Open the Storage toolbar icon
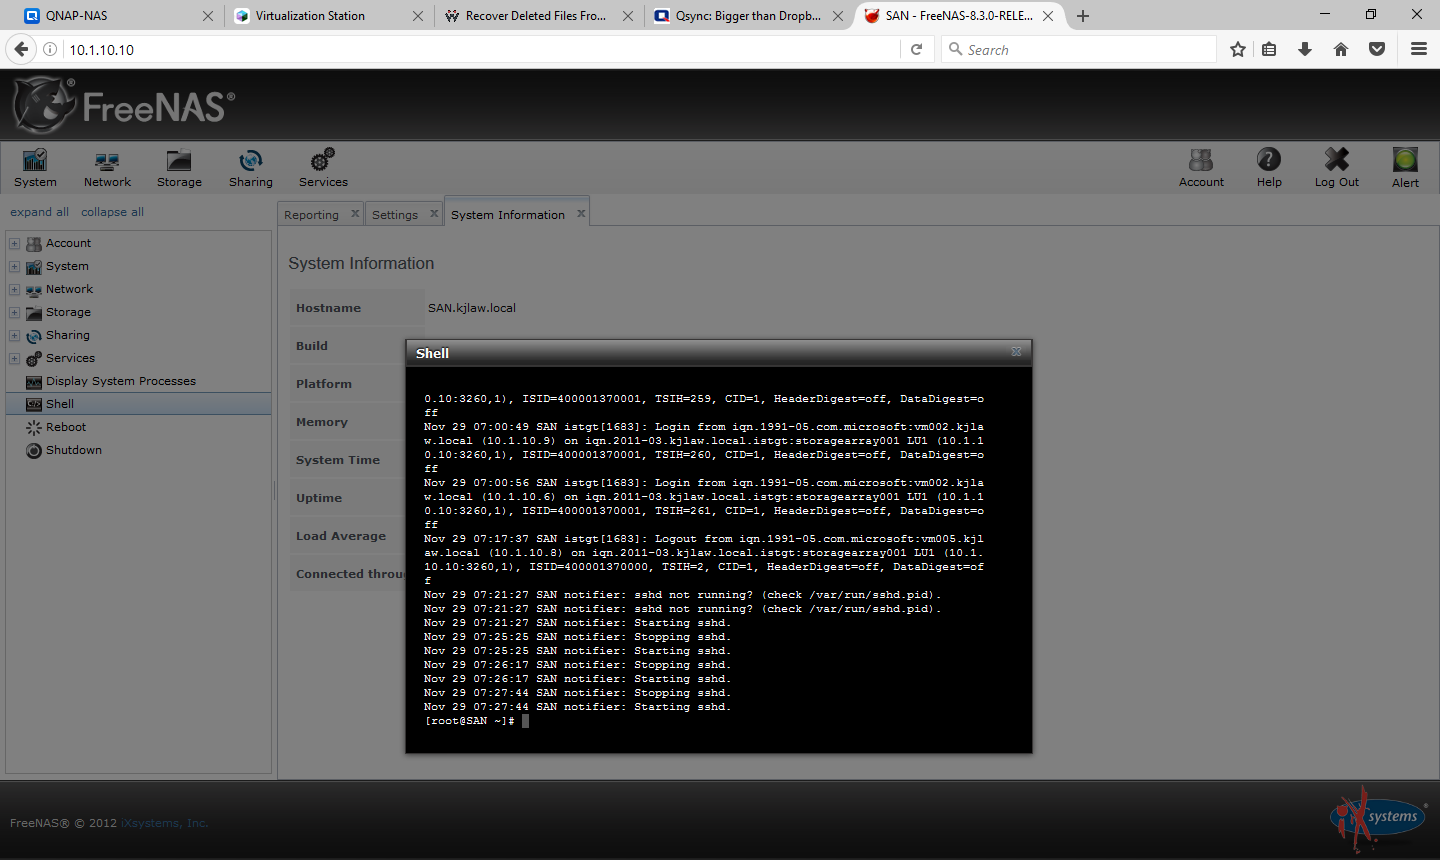Image resolution: width=1440 pixels, height=860 pixels. click(179, 168)
